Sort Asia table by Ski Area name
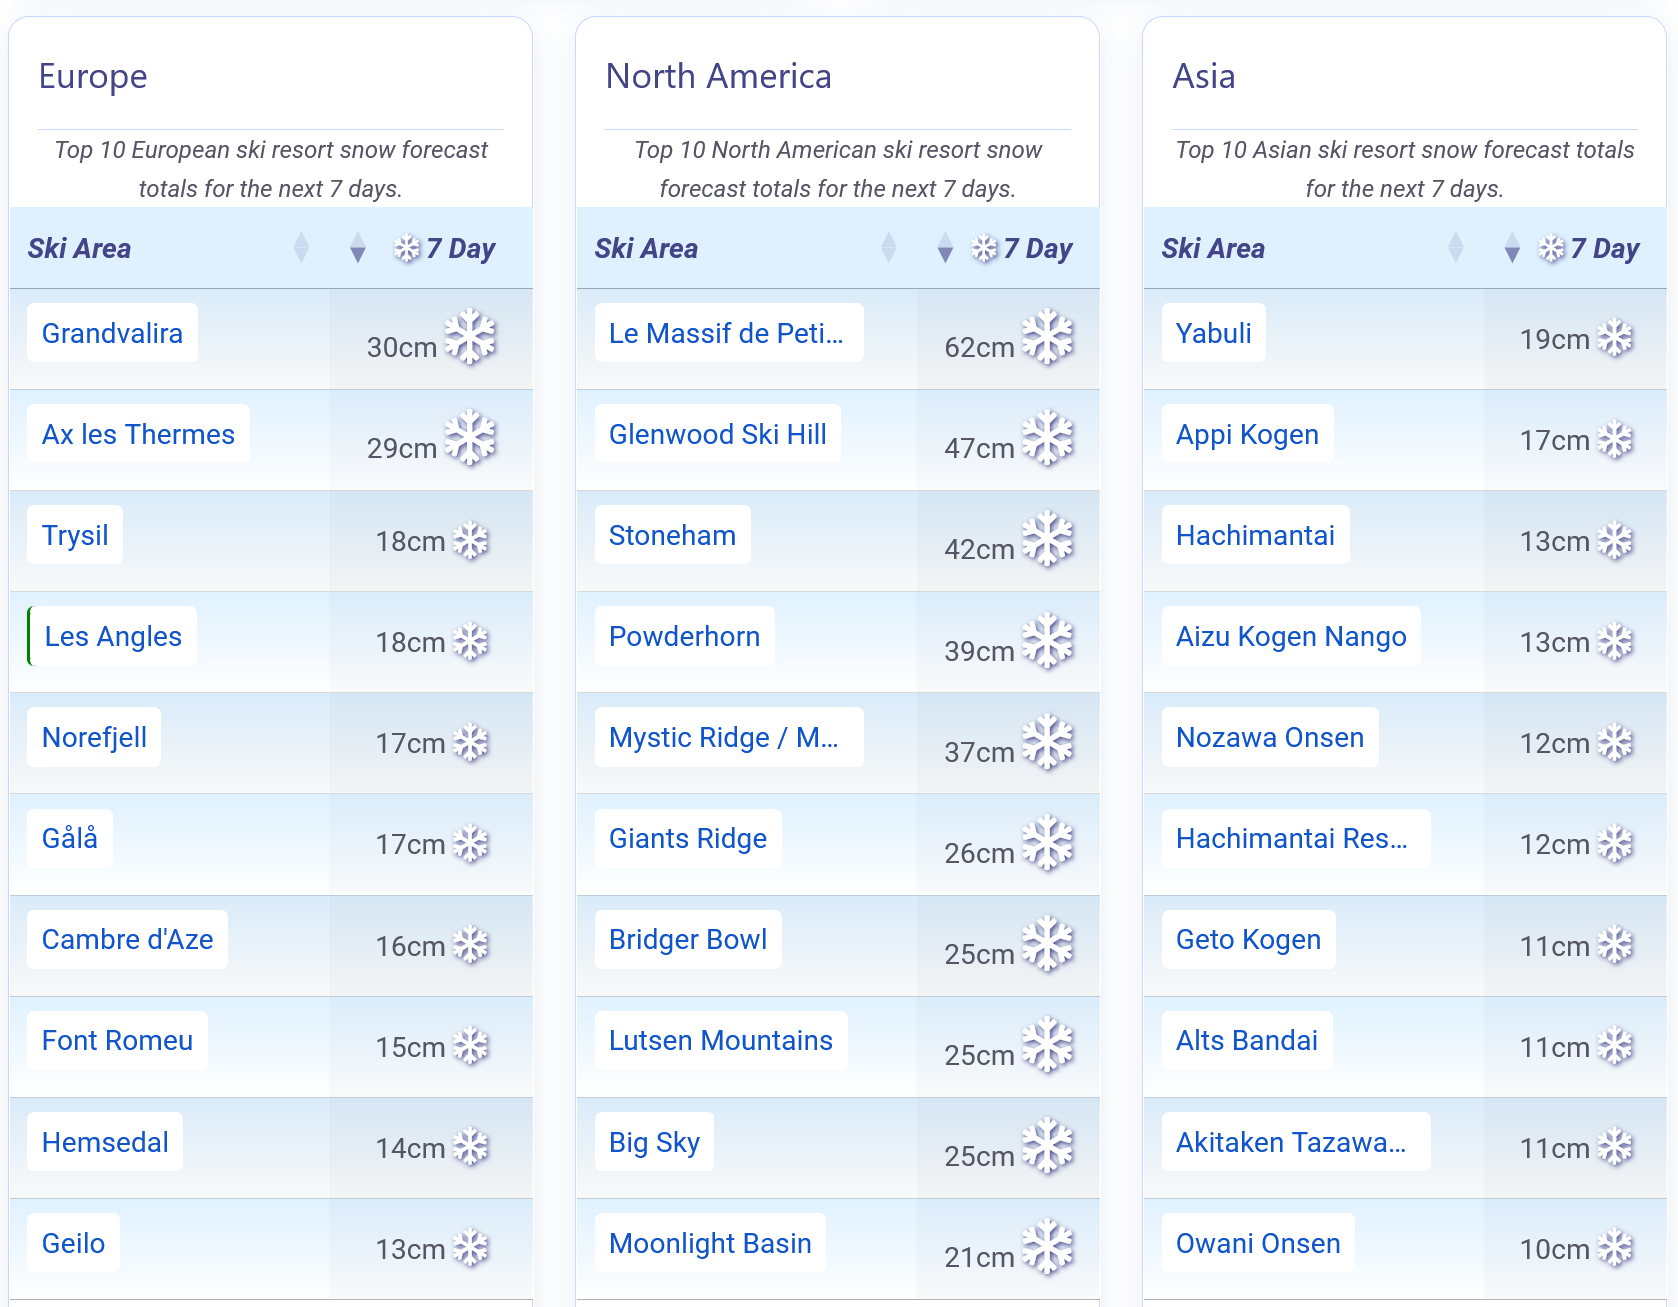1678x1307 pixels. click(1455, 248)
